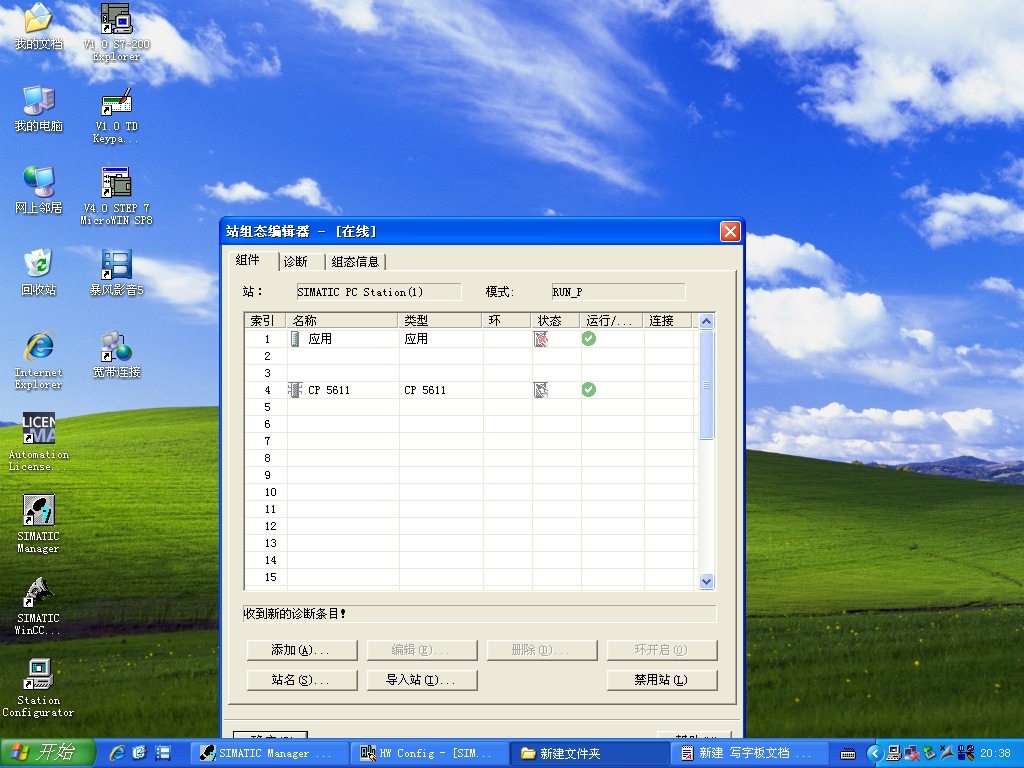Select the 我的电脑 desktop icon
Viewport: 1024px width, 768px height.
39,109
